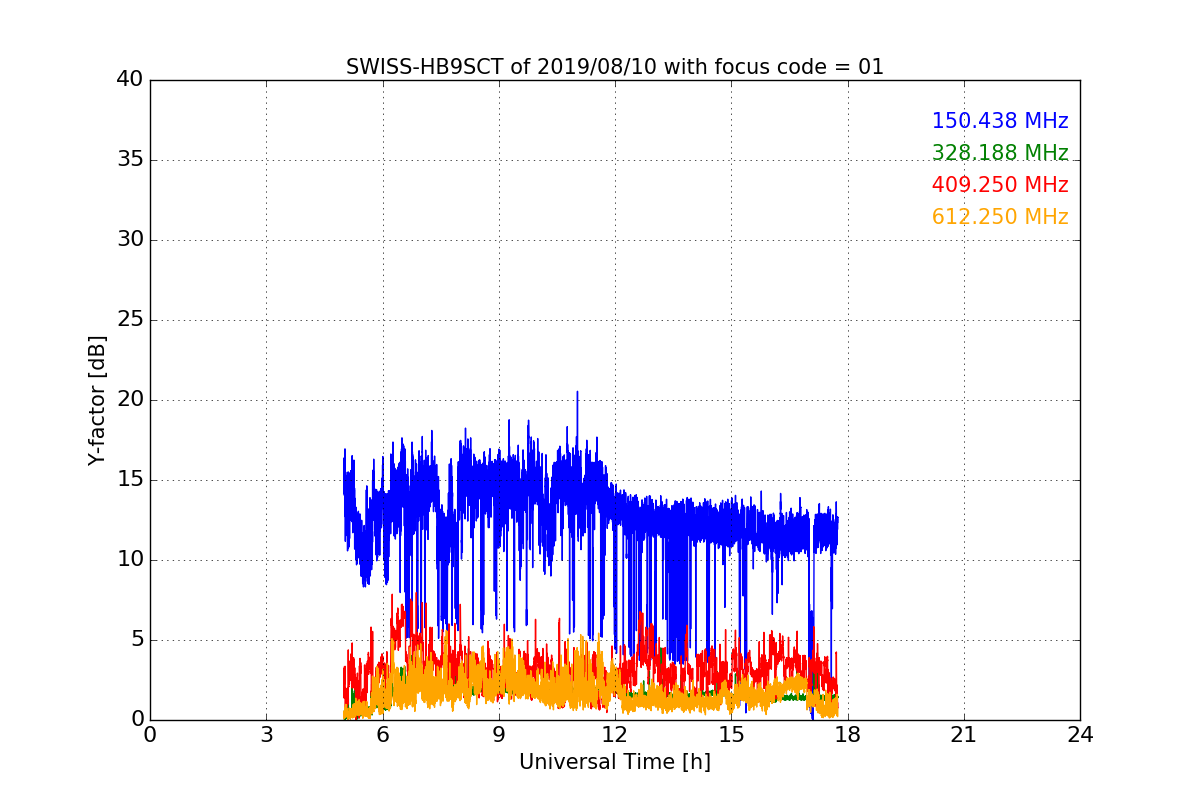Click the y-axis tick label 35
This screenshot has width=1200, height=800.
click(x=130, y=160)
